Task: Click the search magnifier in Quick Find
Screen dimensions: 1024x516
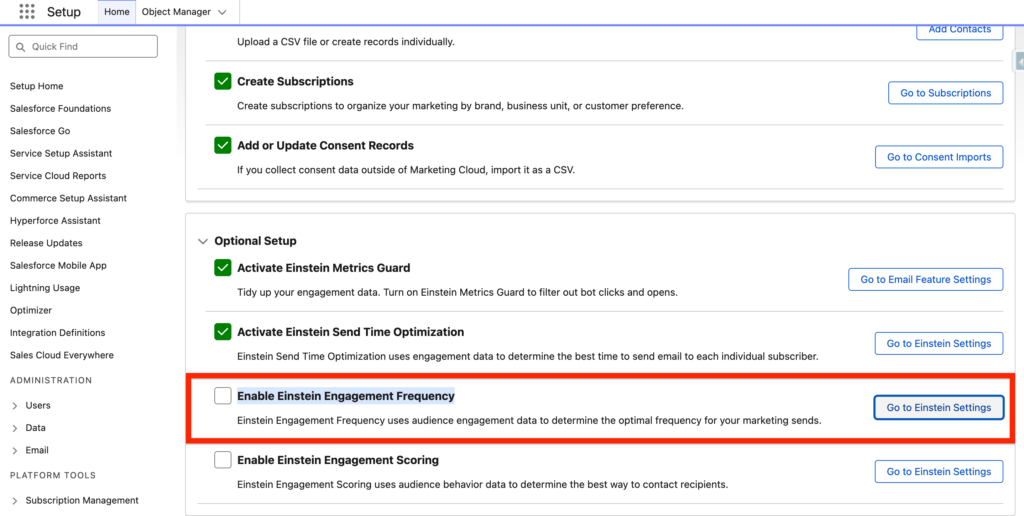Action: tap(21, 47)
